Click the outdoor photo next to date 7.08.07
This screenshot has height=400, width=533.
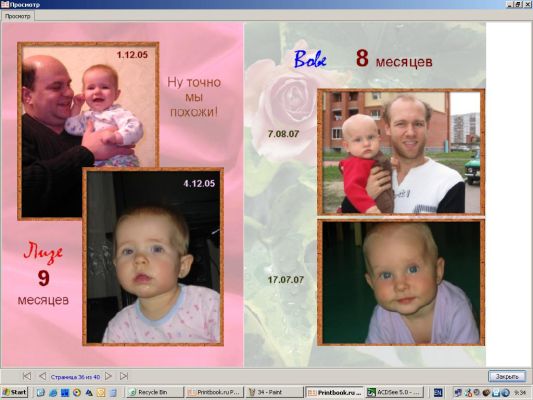coord(401,152)
